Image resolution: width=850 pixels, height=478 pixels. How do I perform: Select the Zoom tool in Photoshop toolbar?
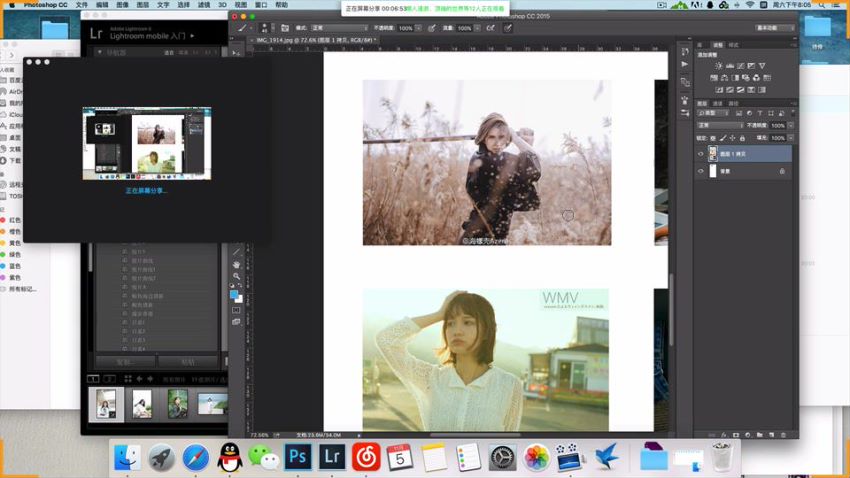pos(236,276)
